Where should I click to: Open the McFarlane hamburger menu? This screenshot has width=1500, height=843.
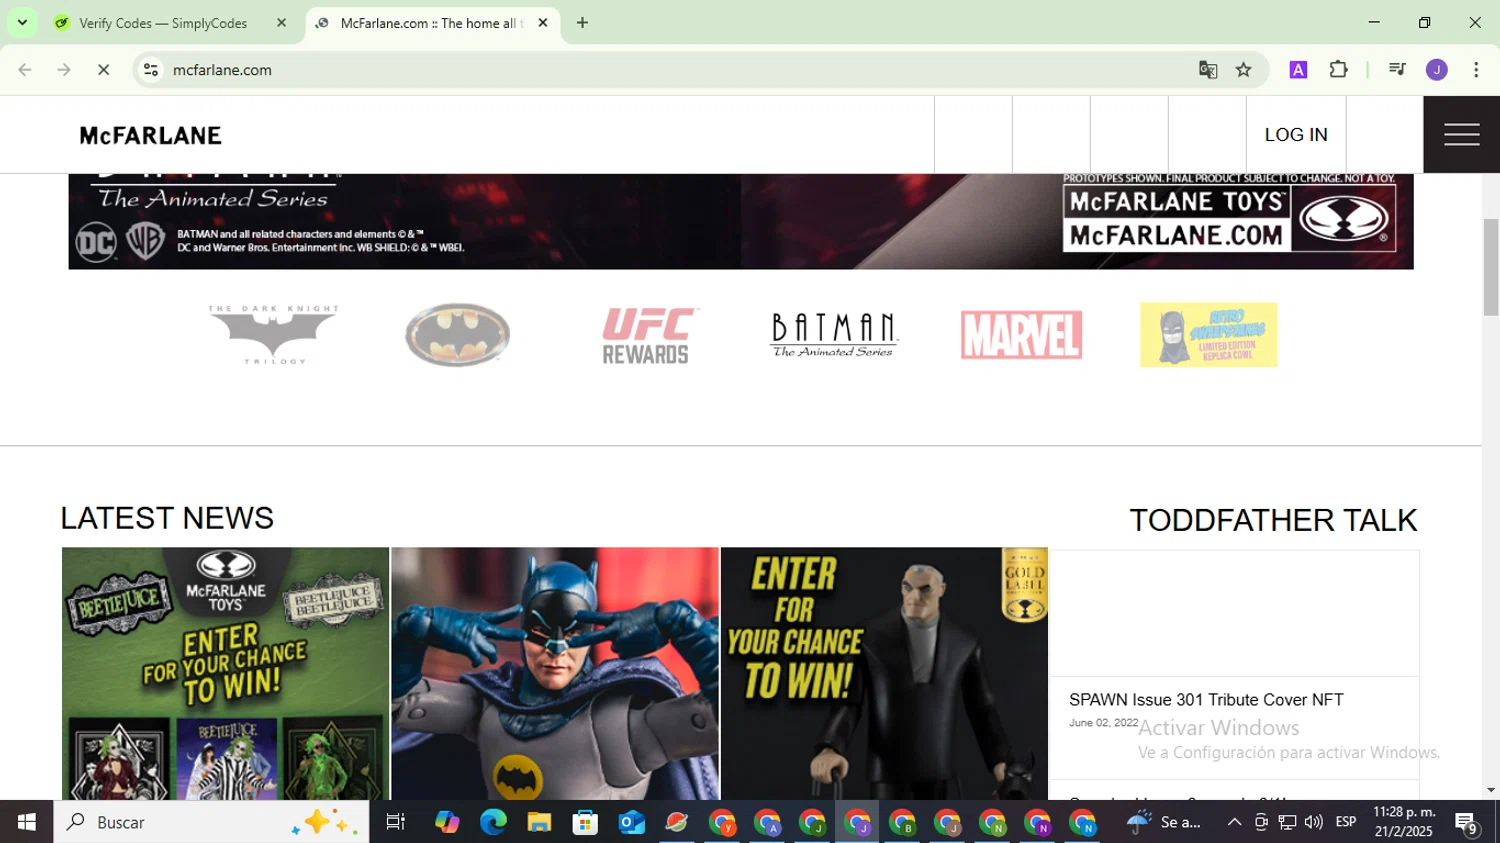coord(1461,134)
